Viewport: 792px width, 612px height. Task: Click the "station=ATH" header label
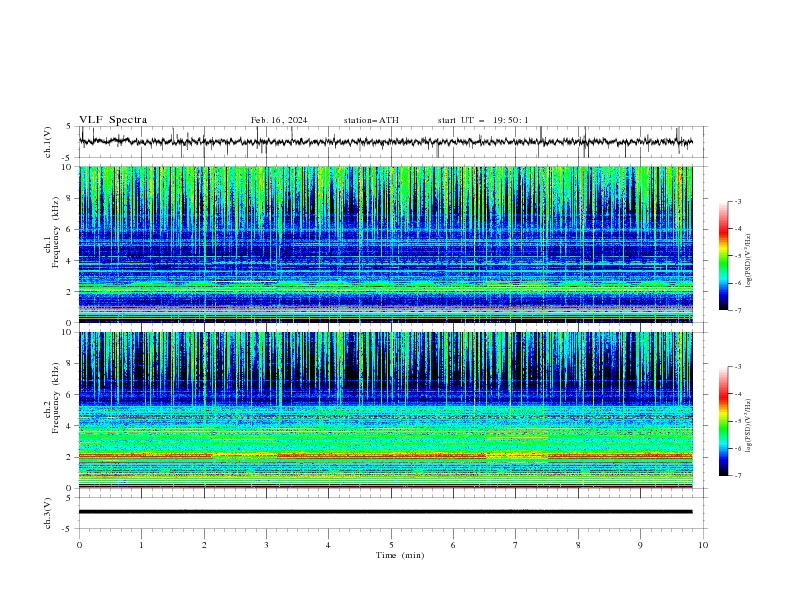pos(371,120)
